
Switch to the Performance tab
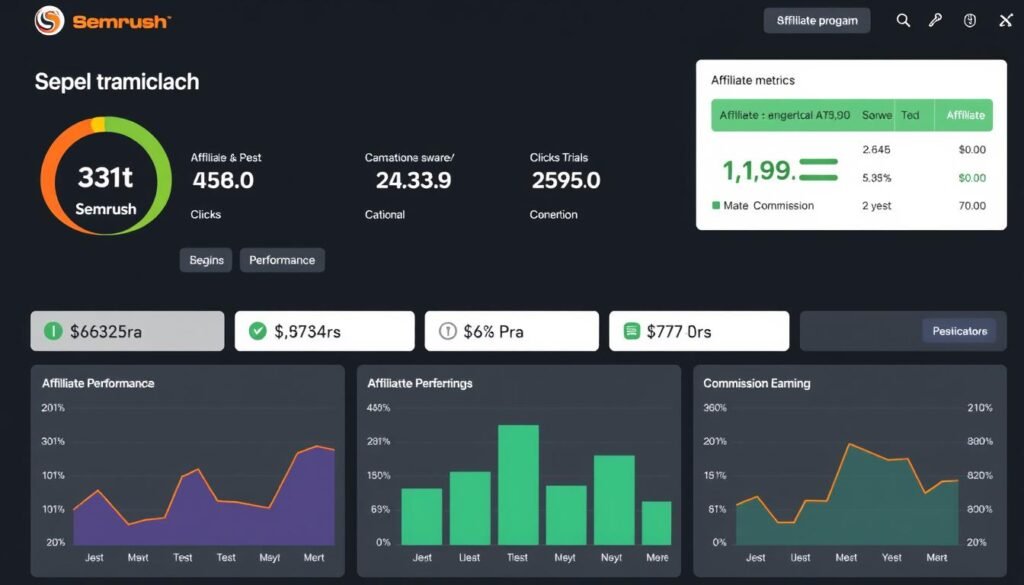click(x=282, y=260)
